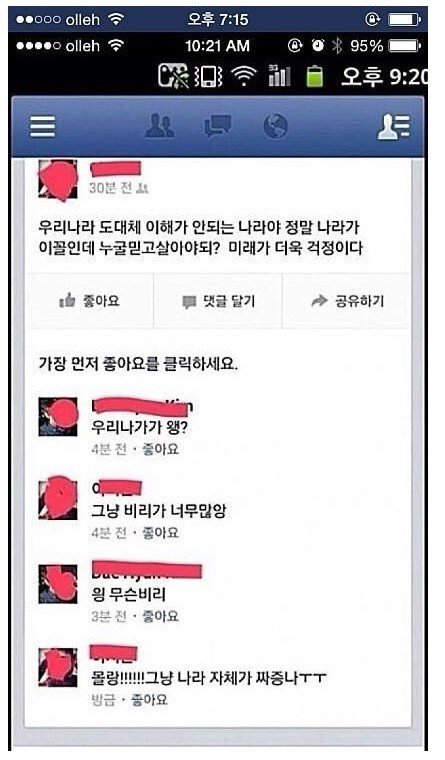
Task: Tap the thumbs-up 좋아요 button on post
Action: (x=90, y=301)
